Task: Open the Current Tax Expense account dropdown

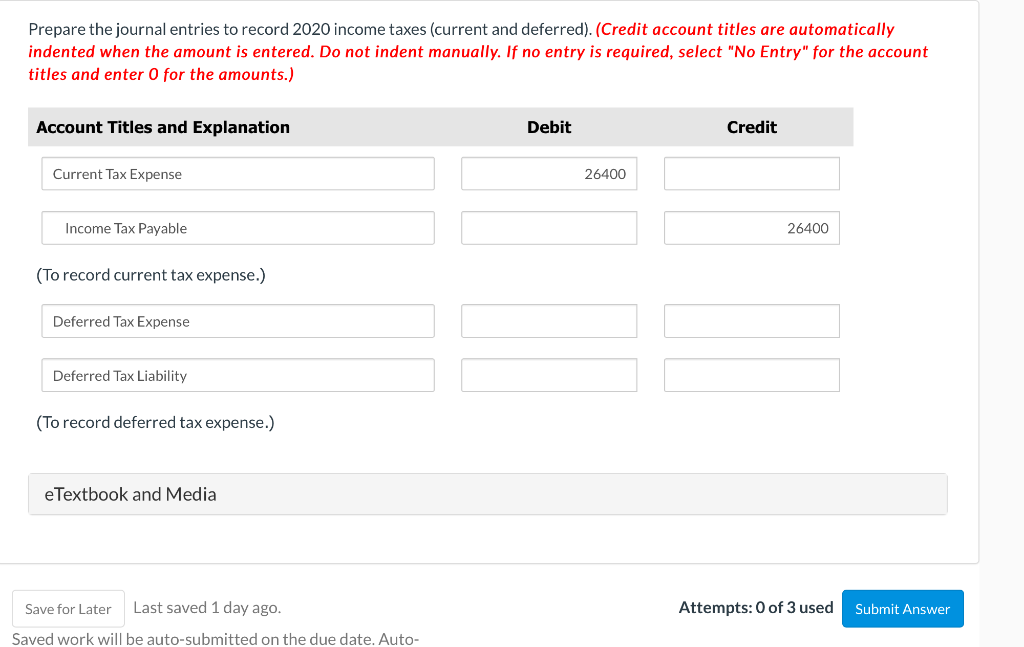Action: click(237, 173)
